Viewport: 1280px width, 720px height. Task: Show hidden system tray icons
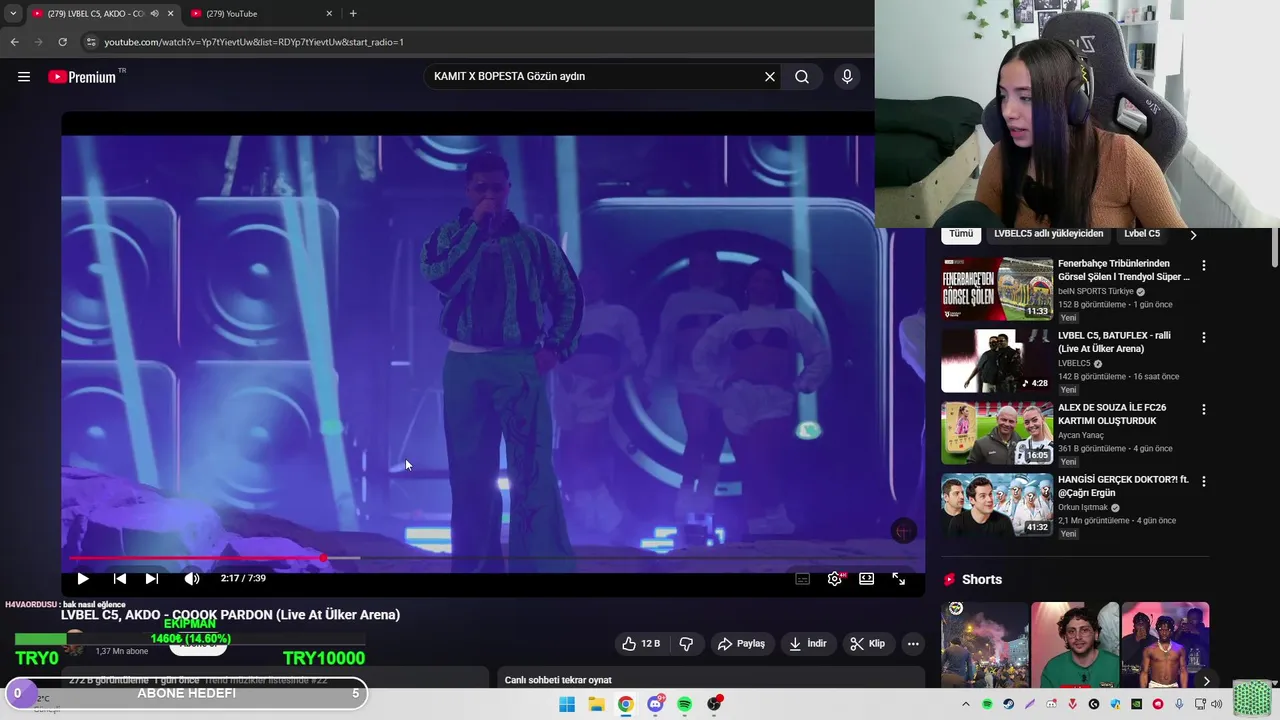[966, 705]
